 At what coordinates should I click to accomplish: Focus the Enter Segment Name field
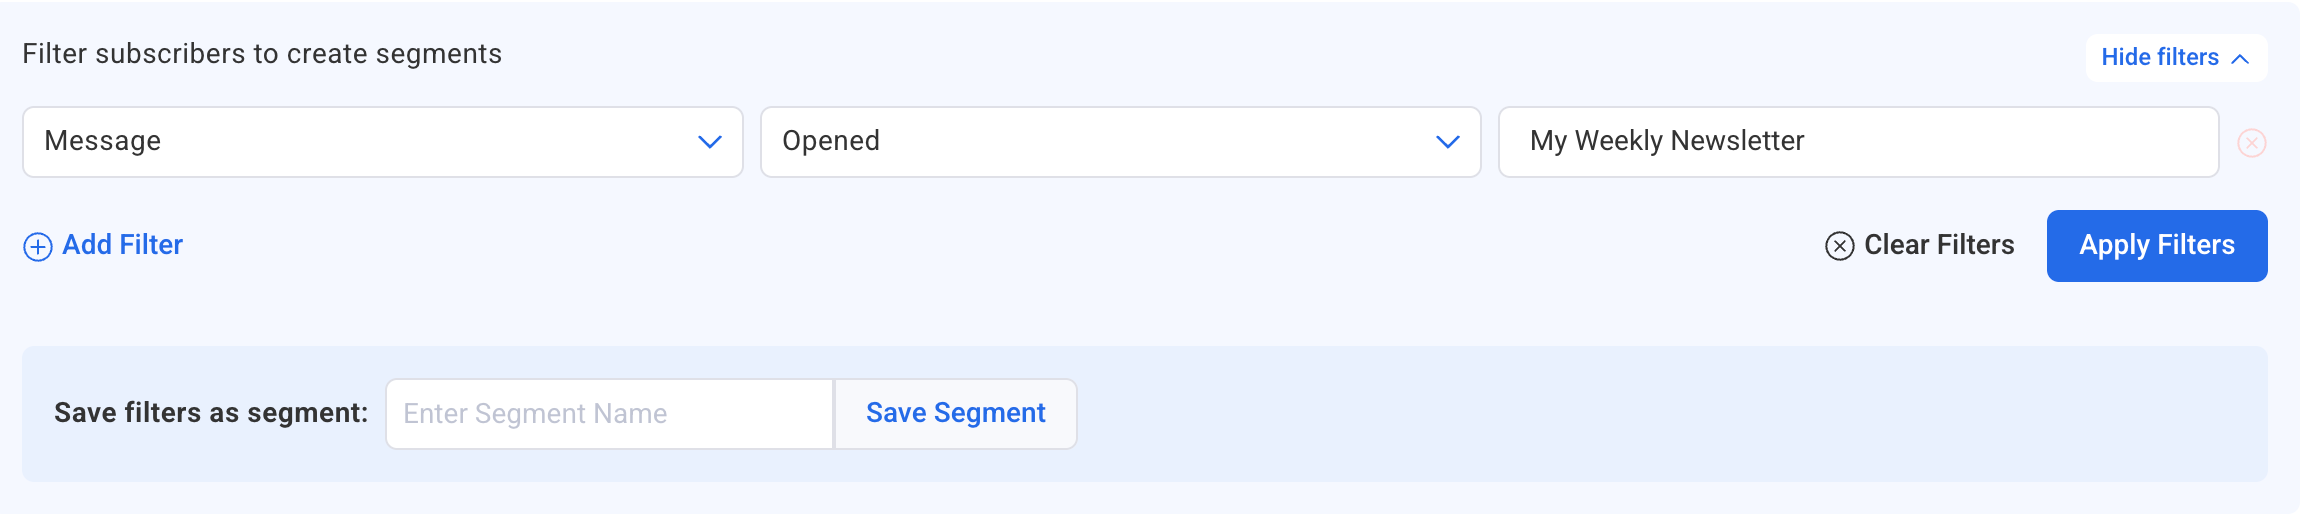pyautogui.click(x=609, y=414)
